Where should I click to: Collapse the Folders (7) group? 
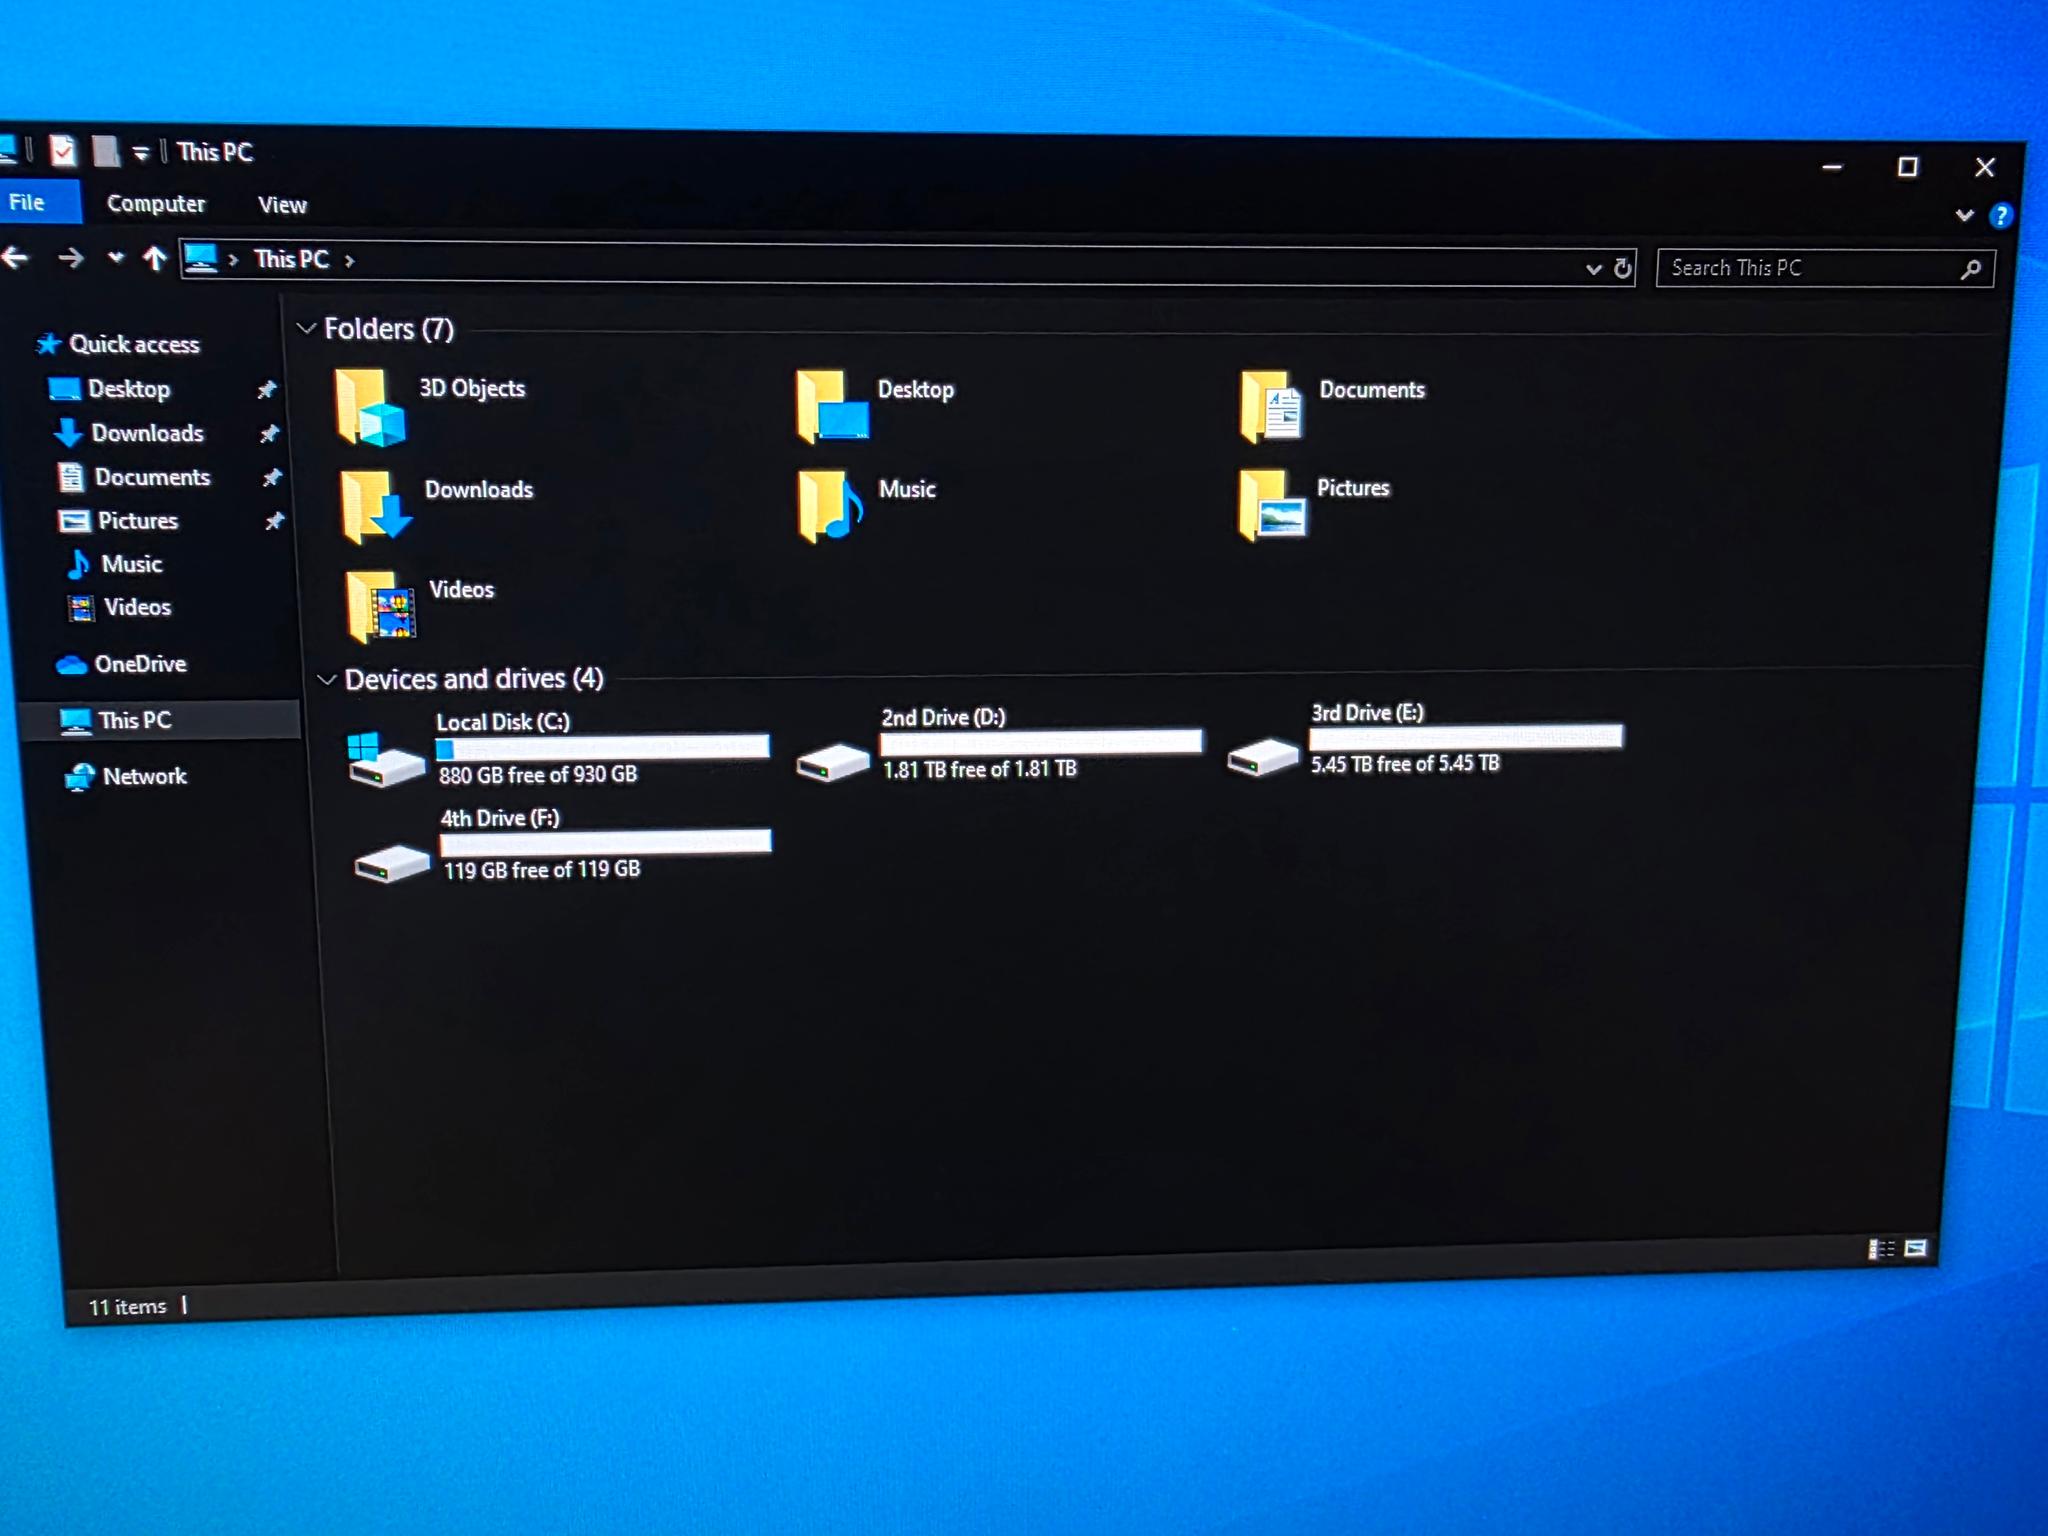[x=307, y=328]
